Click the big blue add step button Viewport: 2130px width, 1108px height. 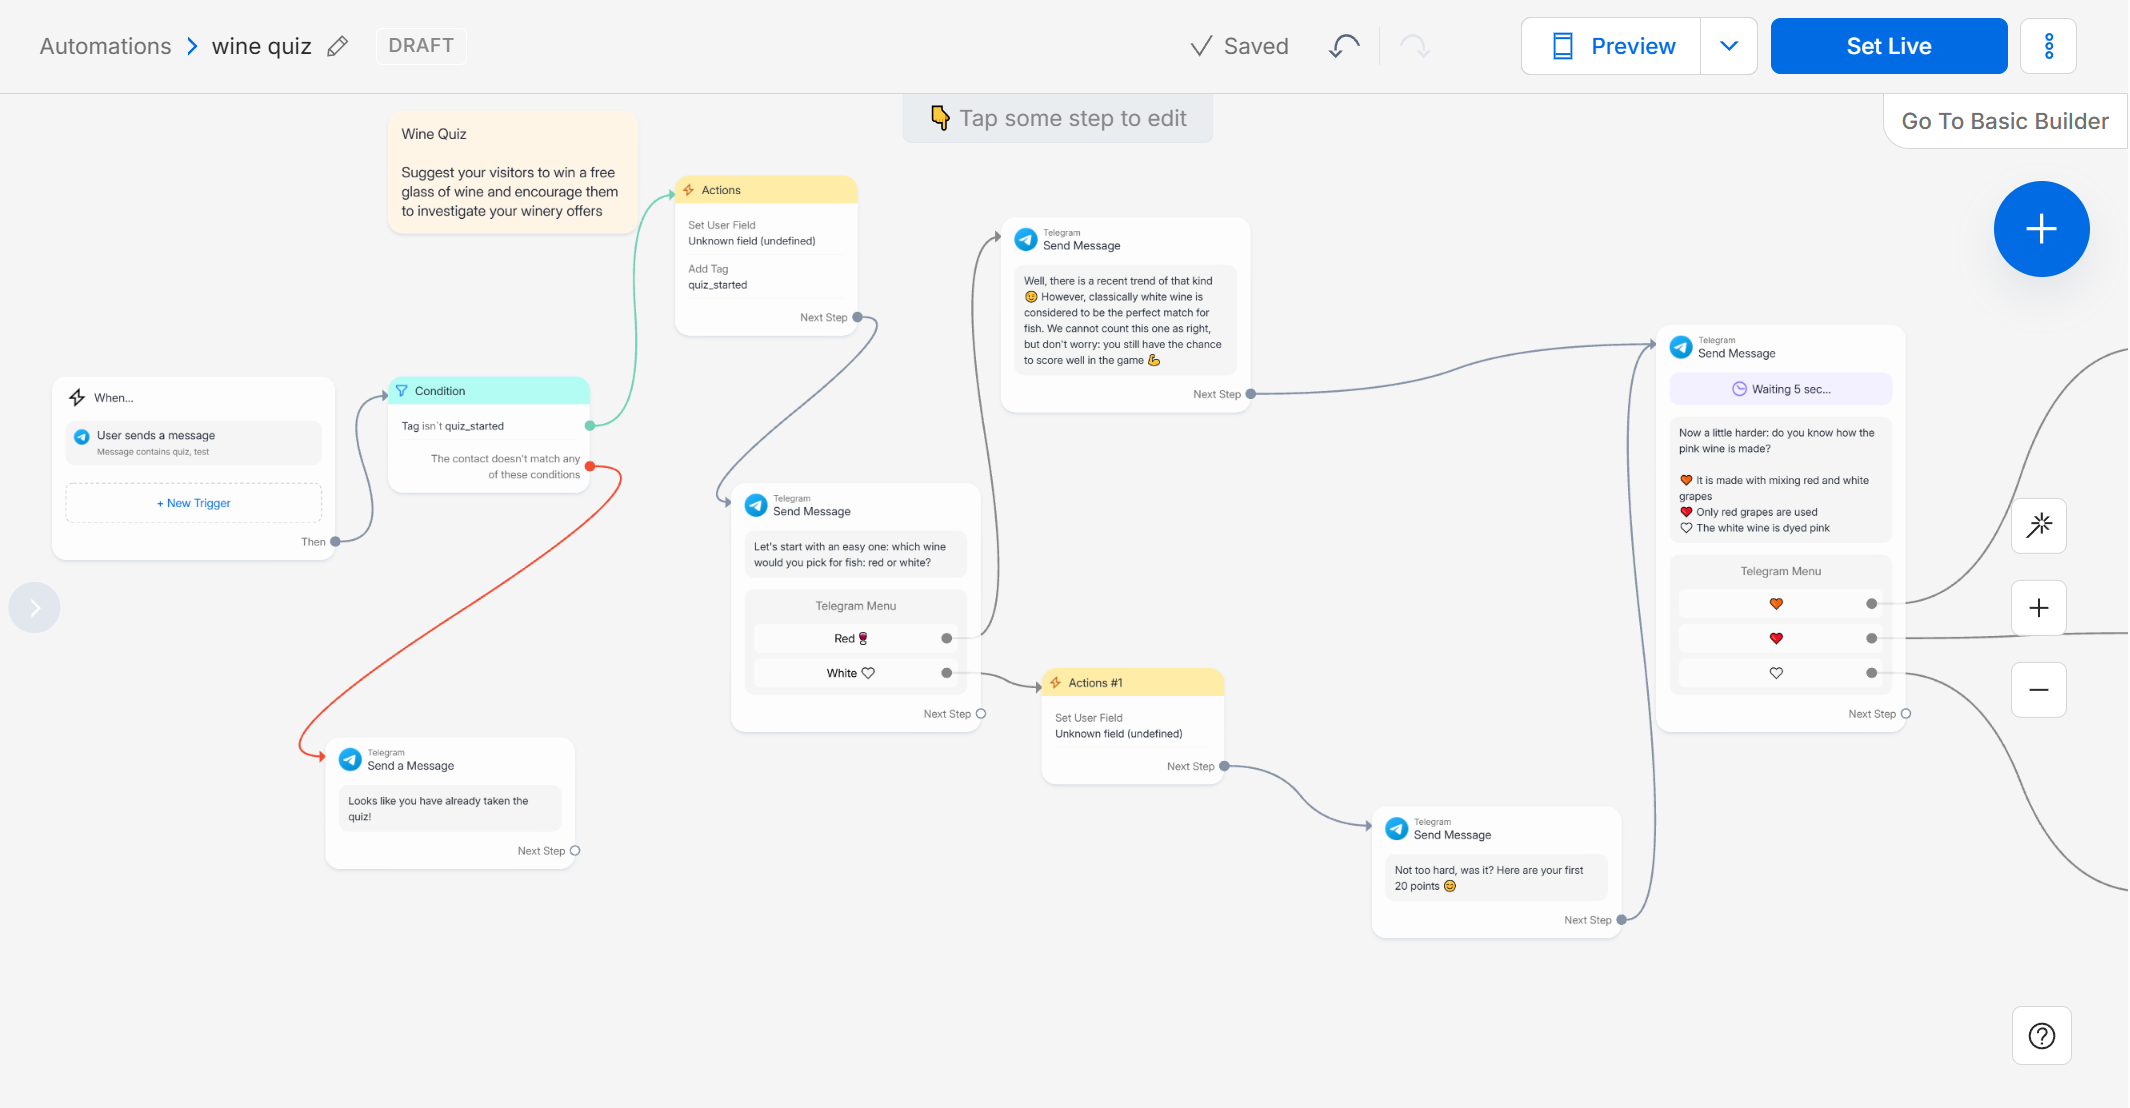coord(2041,229)
